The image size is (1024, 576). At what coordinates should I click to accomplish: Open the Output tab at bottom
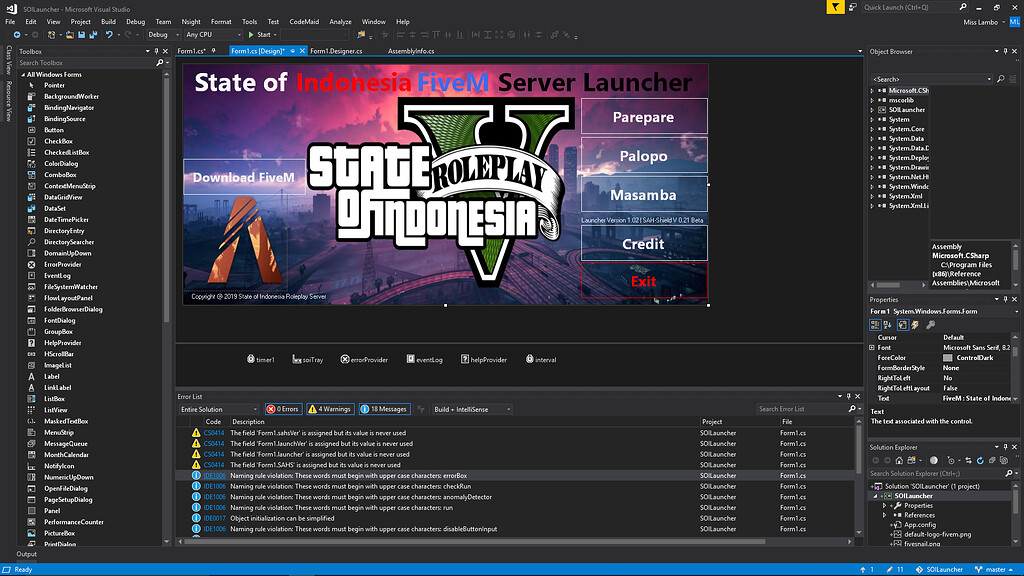coord(27,554)
